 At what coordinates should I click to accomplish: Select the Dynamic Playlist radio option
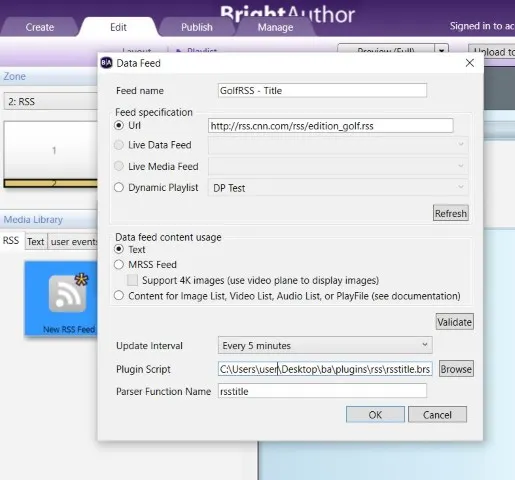click(119, 187)
